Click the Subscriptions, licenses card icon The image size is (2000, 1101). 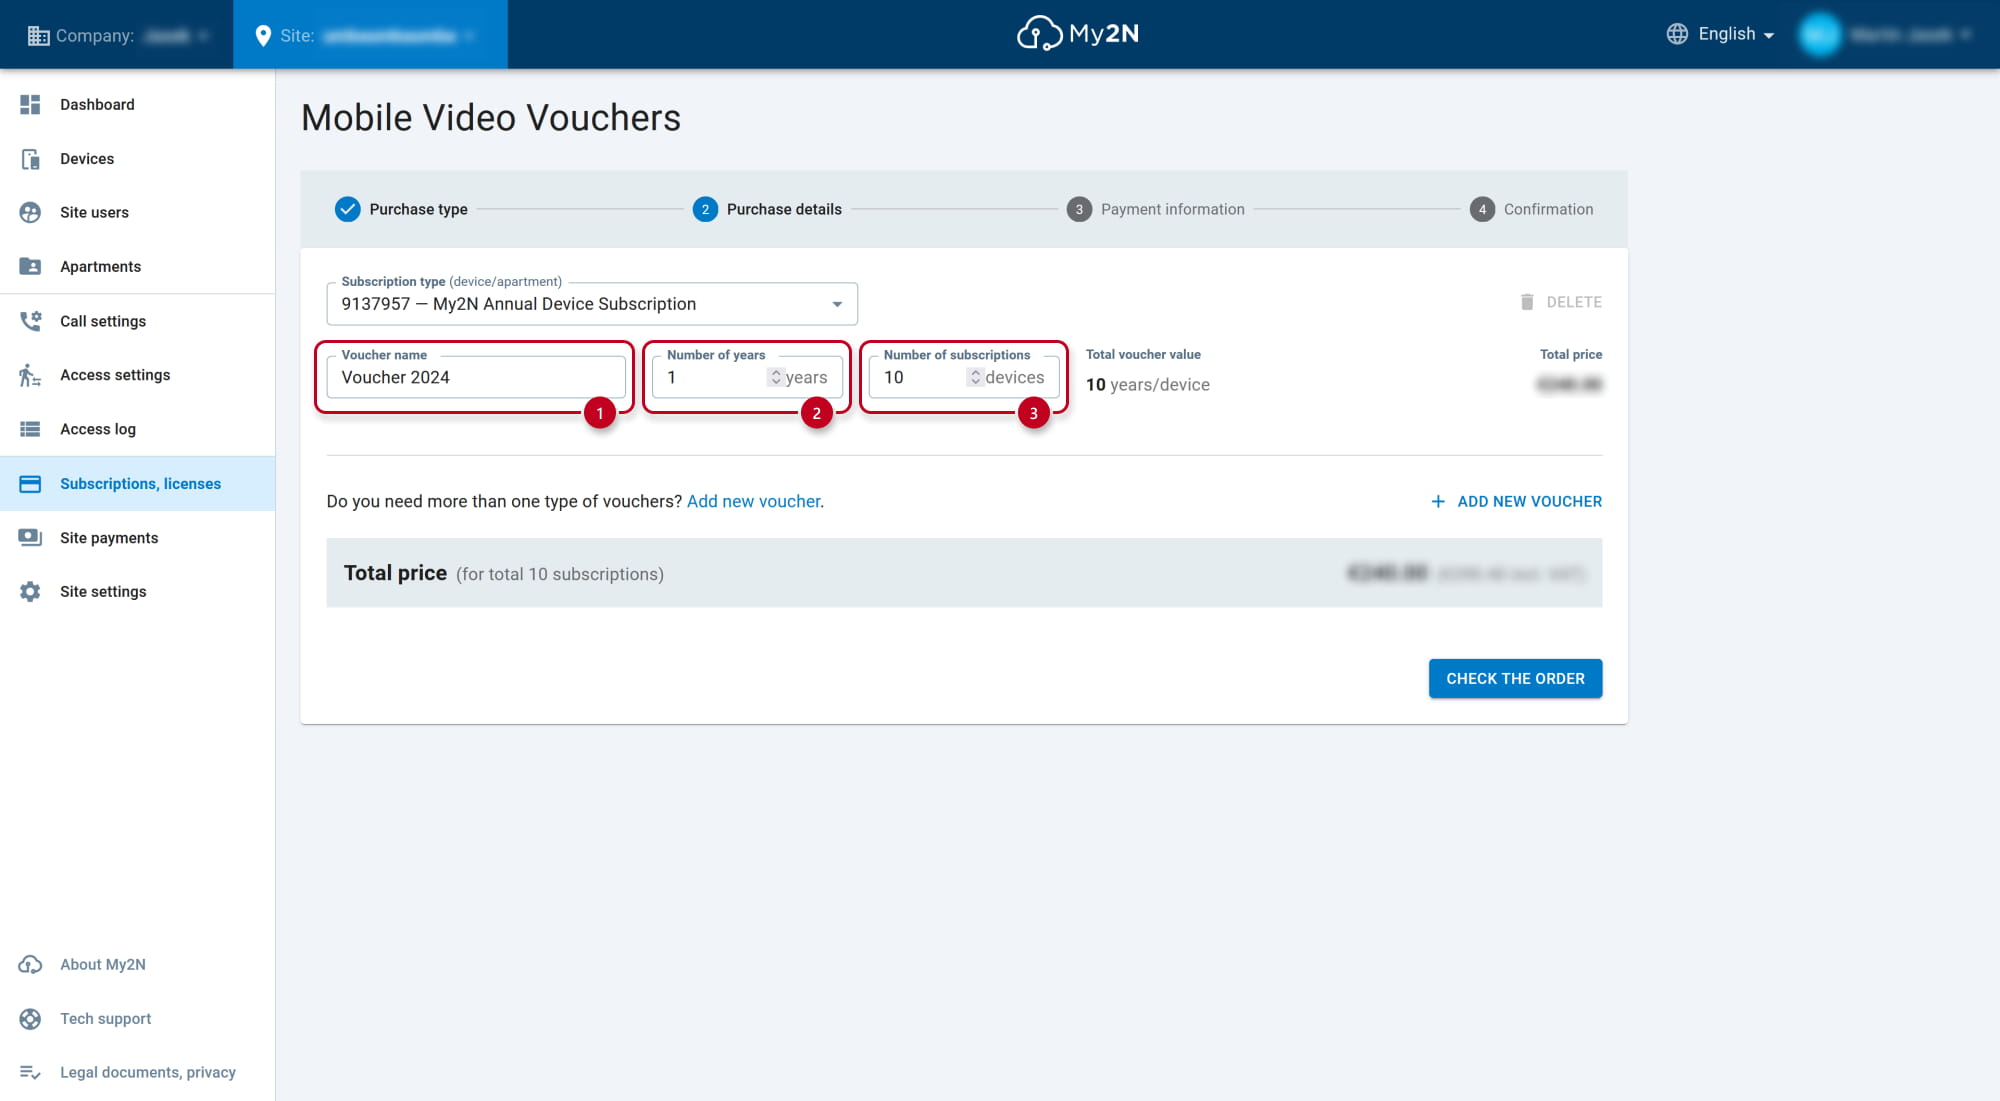pyautogui.click(x=30, y=484)
